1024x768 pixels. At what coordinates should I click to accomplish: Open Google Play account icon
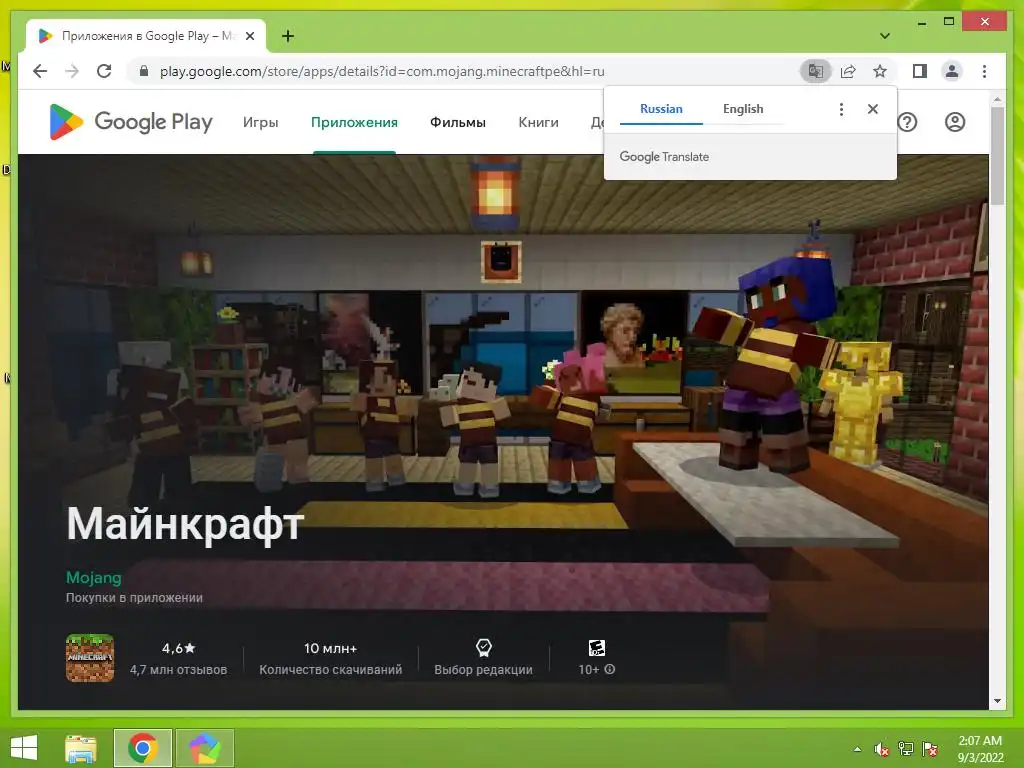point(955,122)
